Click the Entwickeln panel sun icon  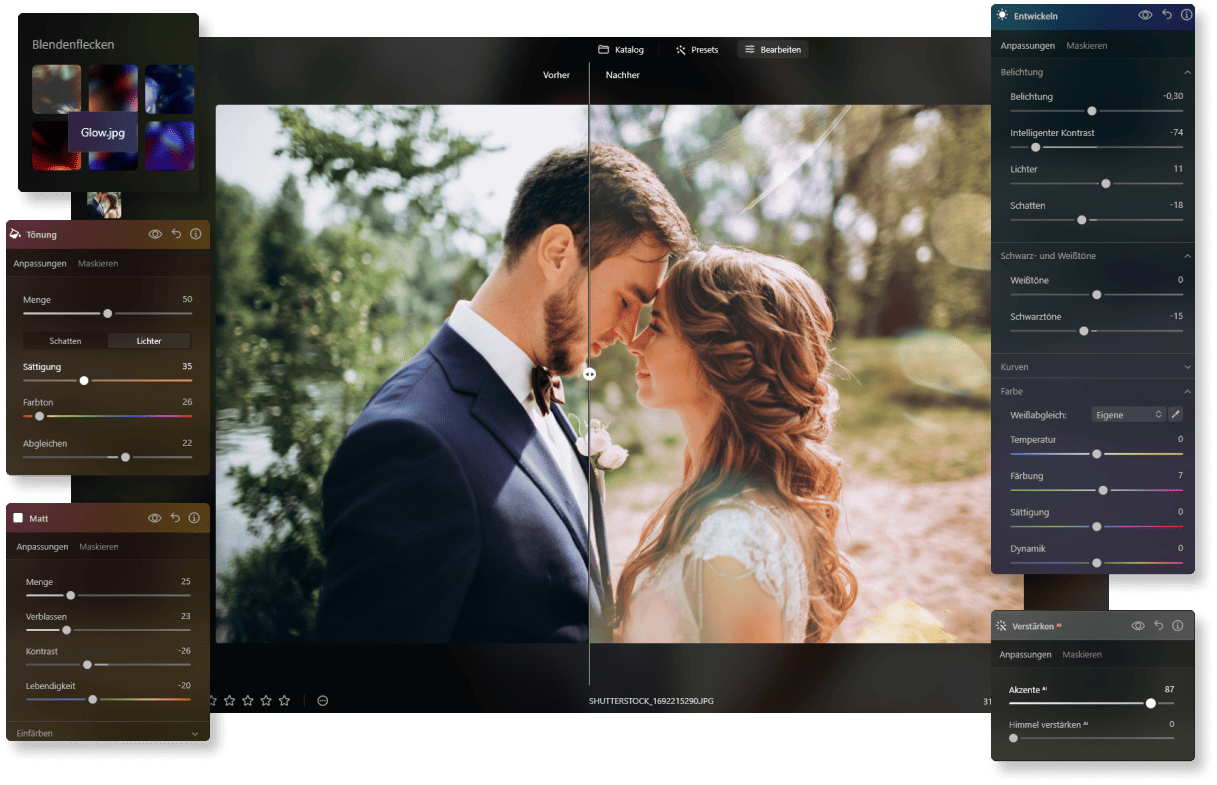click(1001, 15)
